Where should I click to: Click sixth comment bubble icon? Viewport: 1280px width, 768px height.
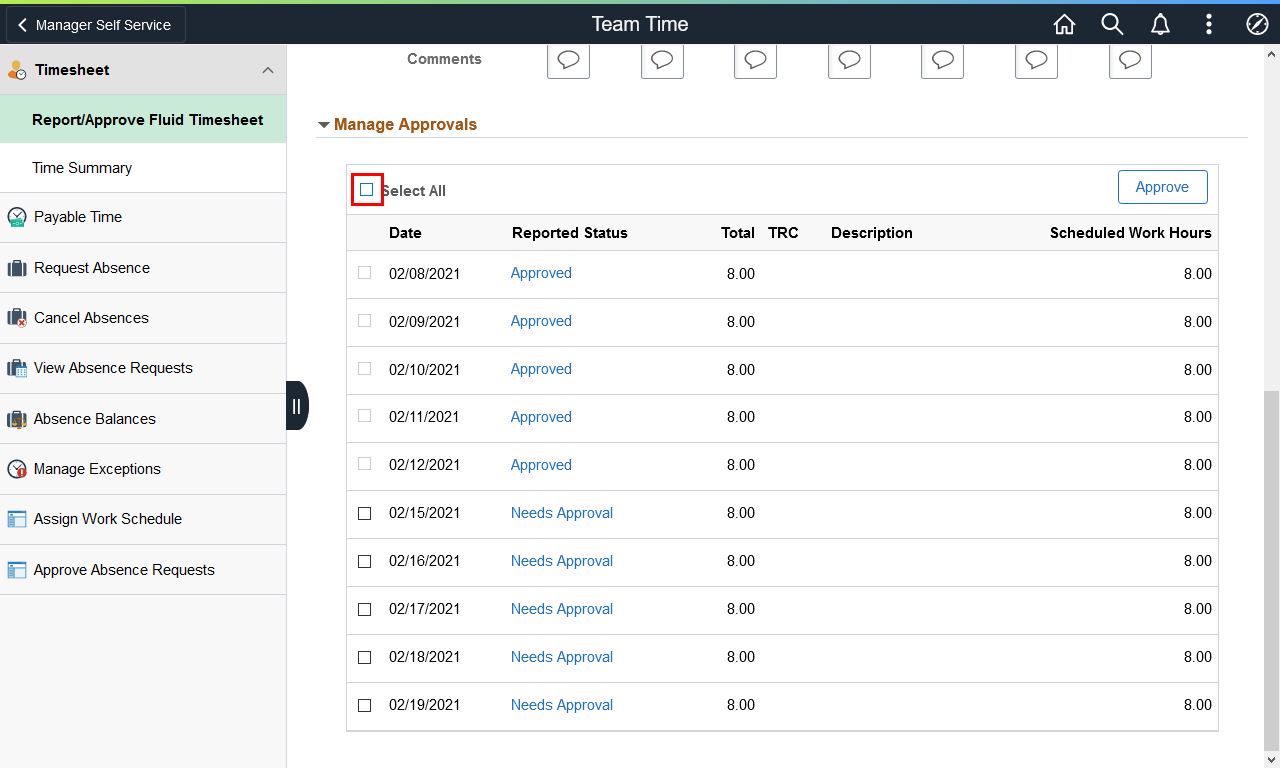[x=1037, y=60]
